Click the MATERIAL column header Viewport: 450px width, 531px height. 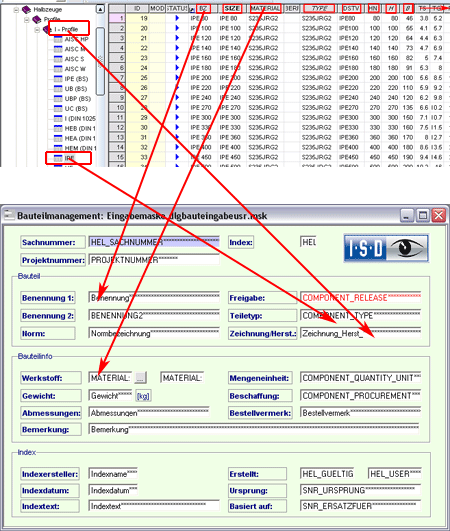[265, 8]
